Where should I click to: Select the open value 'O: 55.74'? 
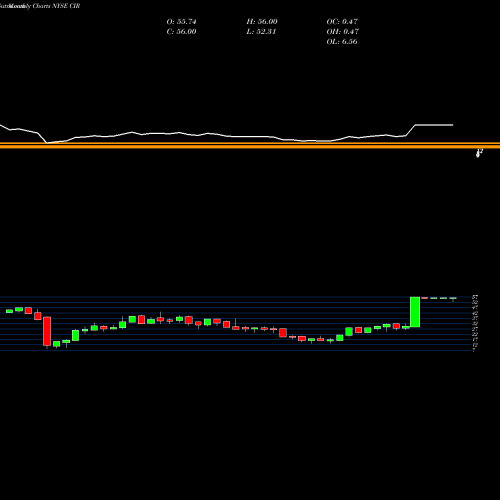coord(181,22)
